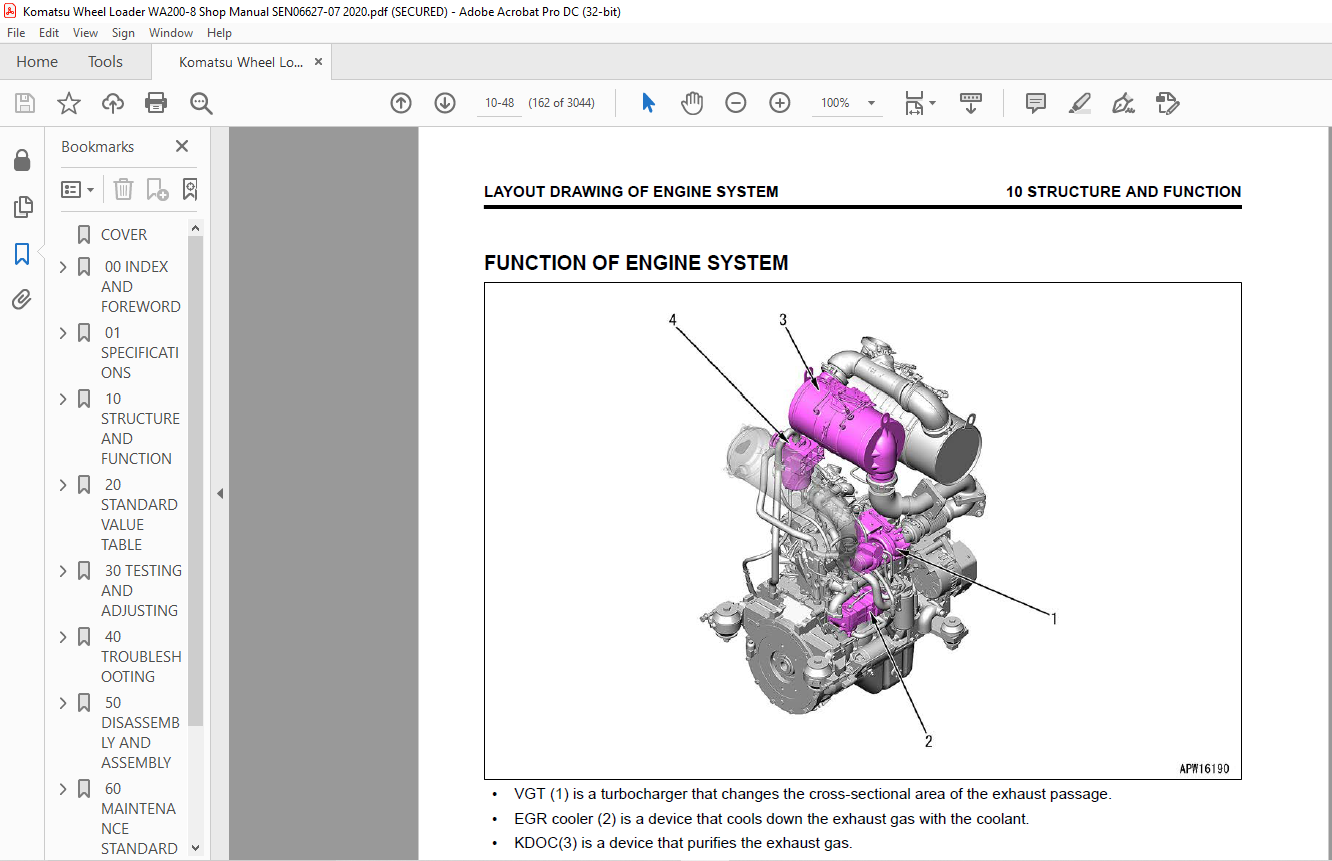Click the lock security settings icon
The image size is (1332, 861).
pos(22,161)
